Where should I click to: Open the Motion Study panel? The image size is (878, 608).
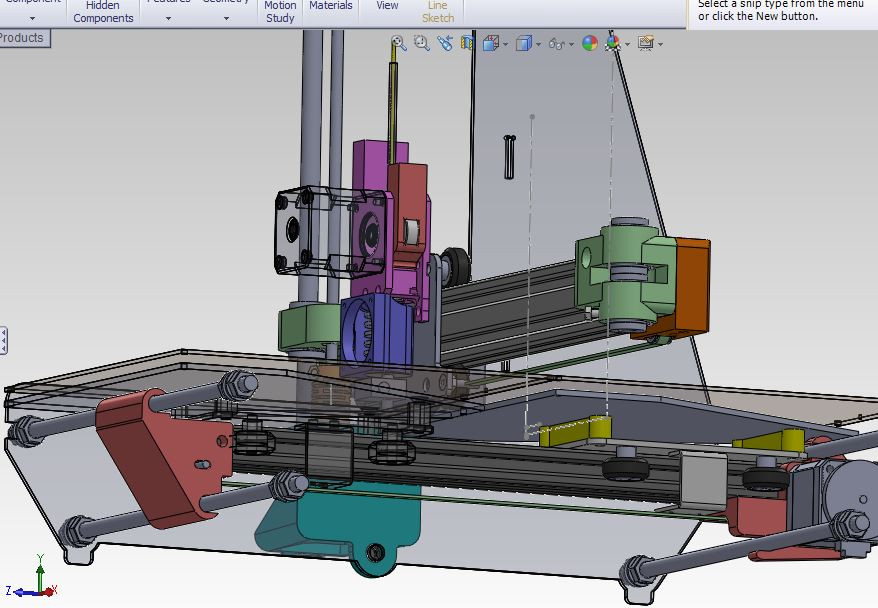click(x=280, y=12)
